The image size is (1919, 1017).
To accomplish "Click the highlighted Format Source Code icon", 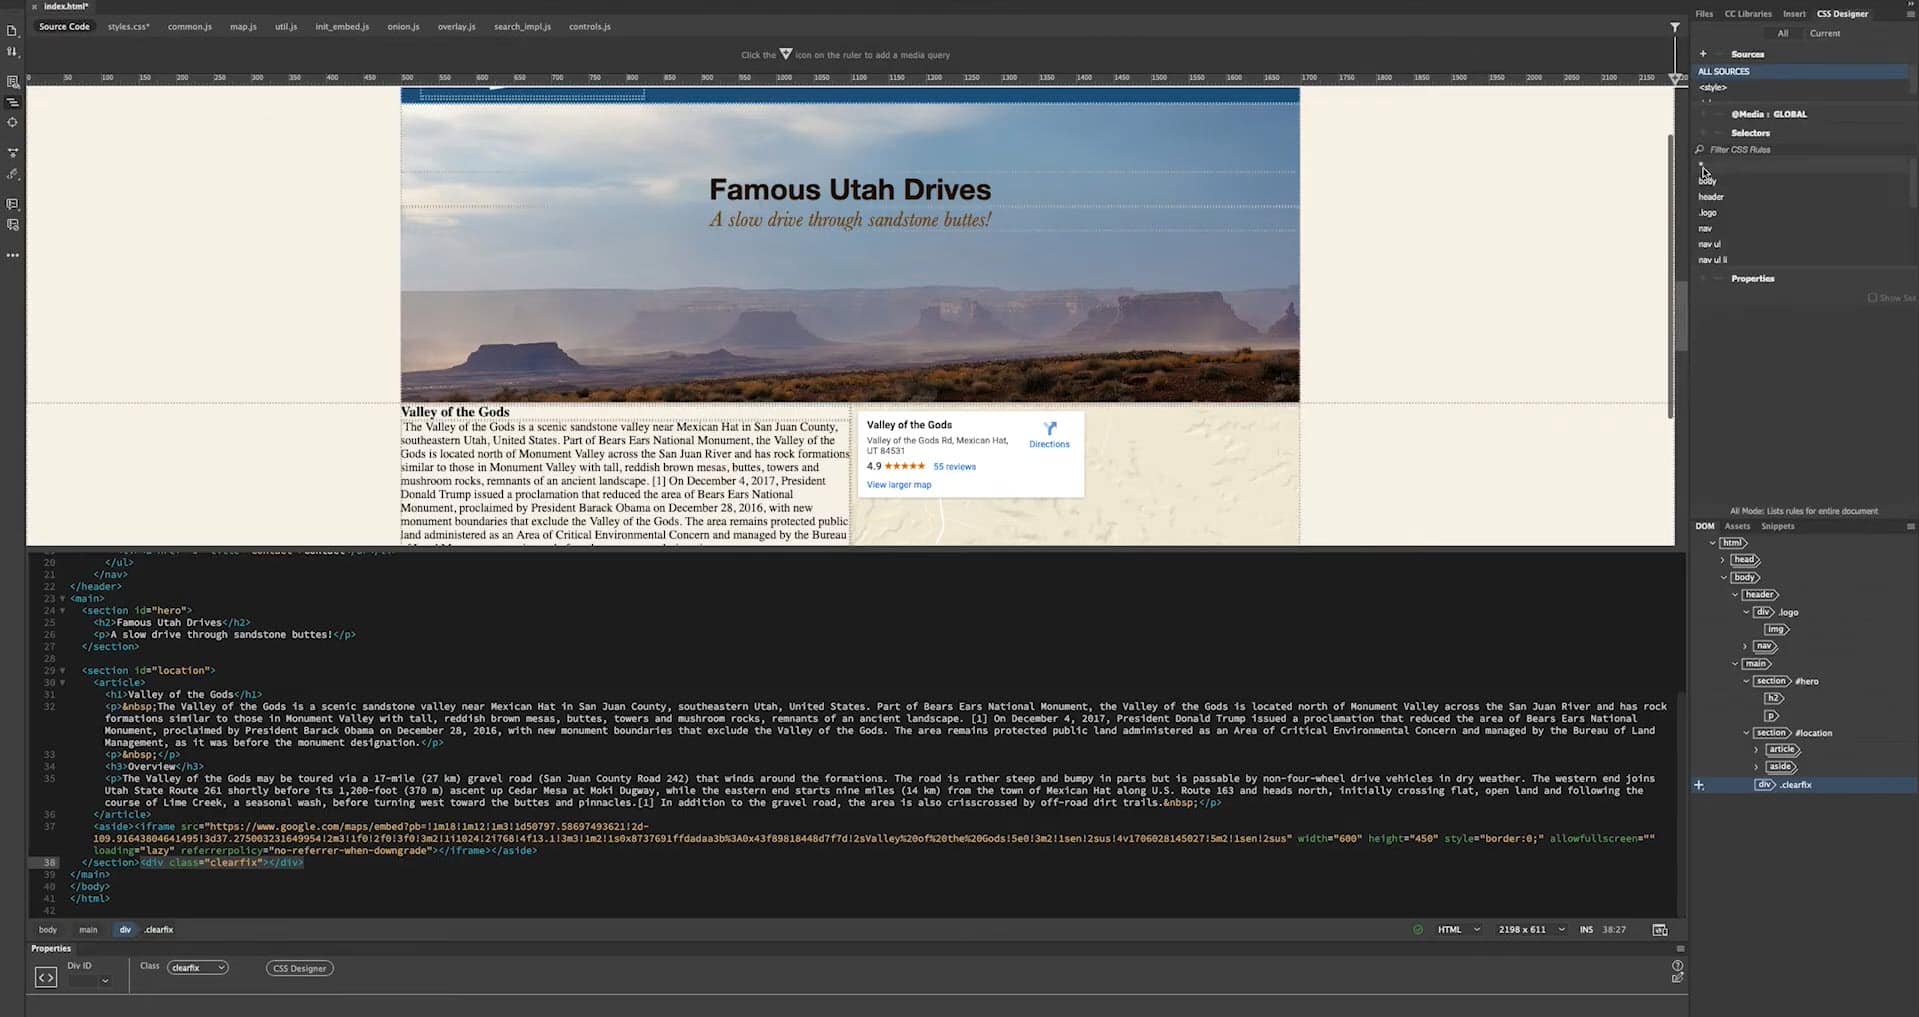I will 12,101.
